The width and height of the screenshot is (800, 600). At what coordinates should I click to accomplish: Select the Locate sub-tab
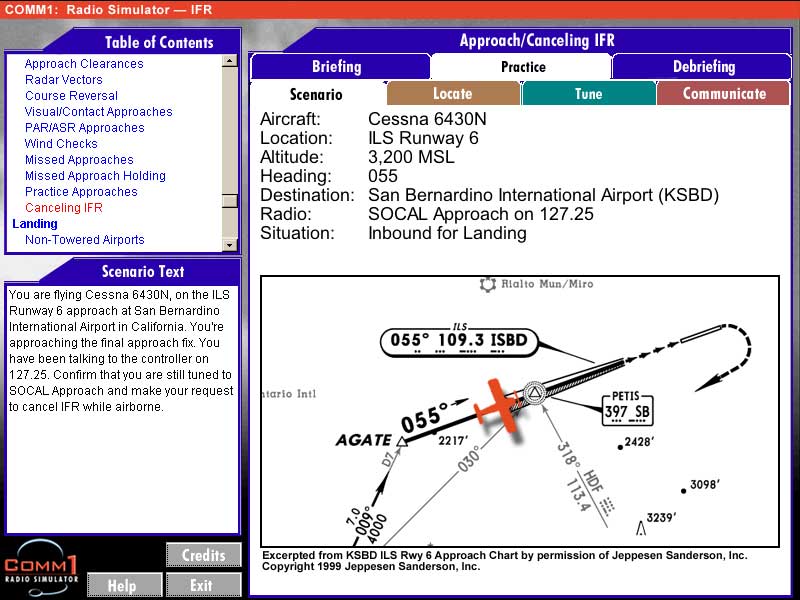[x=452, y=94]
